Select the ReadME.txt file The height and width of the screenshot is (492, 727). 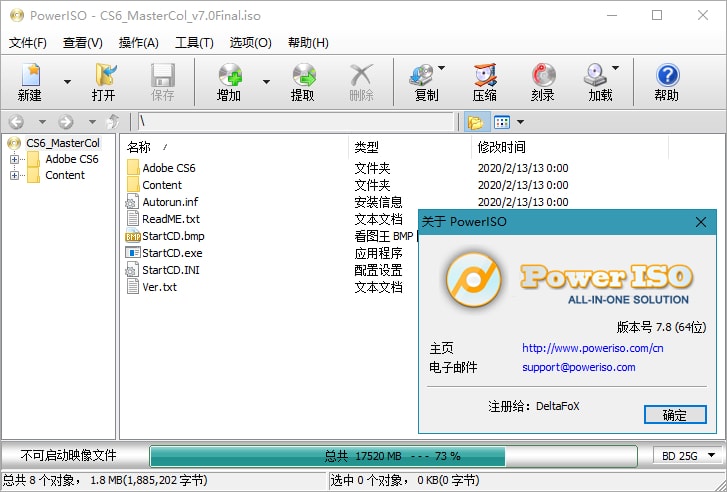point(171,219)
